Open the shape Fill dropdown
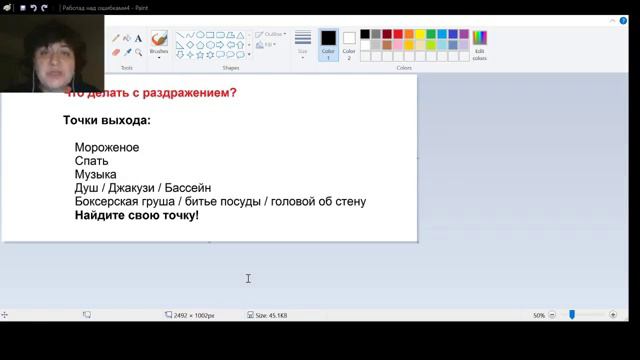640x360 pixels. 266,44
